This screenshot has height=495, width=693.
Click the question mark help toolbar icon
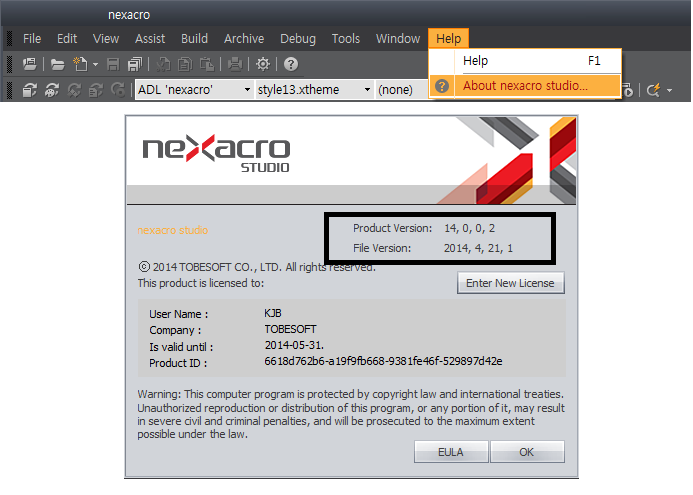pos(290,64)
